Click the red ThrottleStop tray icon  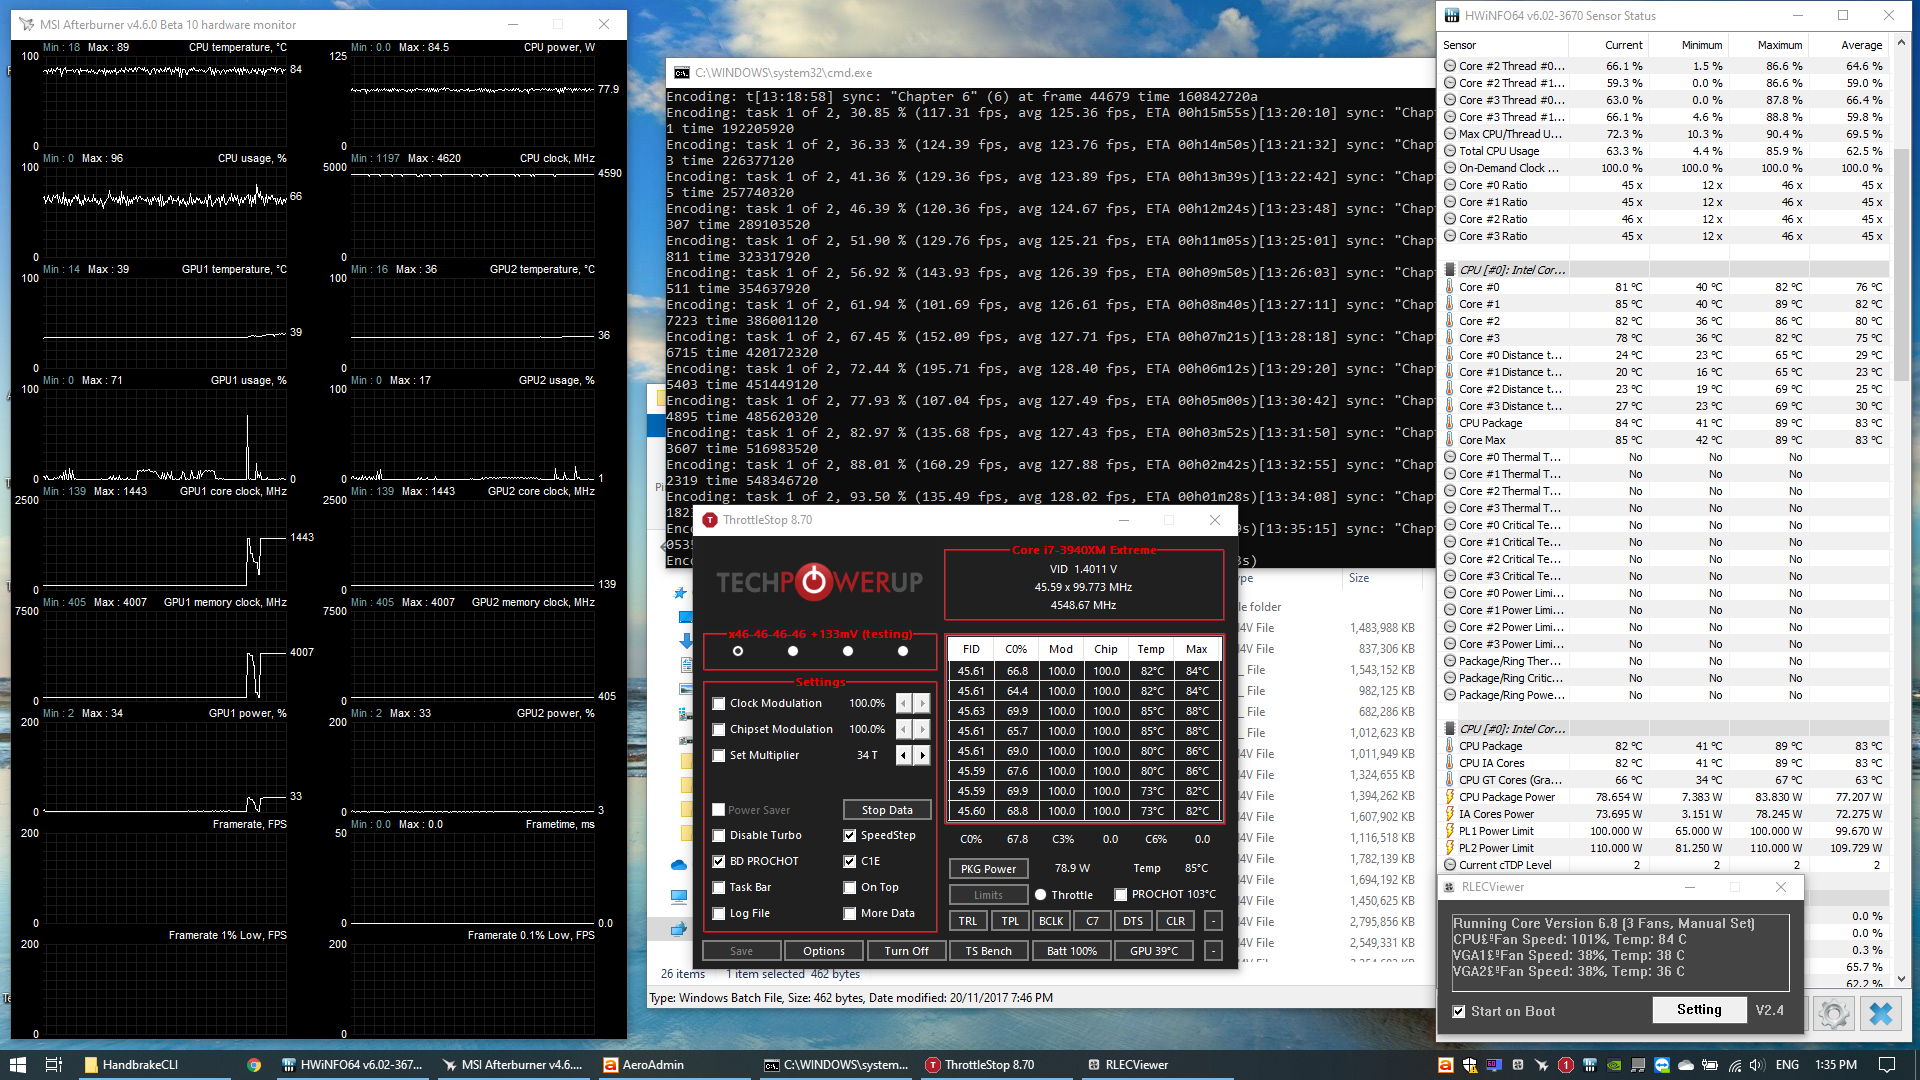point(1566,1065)
